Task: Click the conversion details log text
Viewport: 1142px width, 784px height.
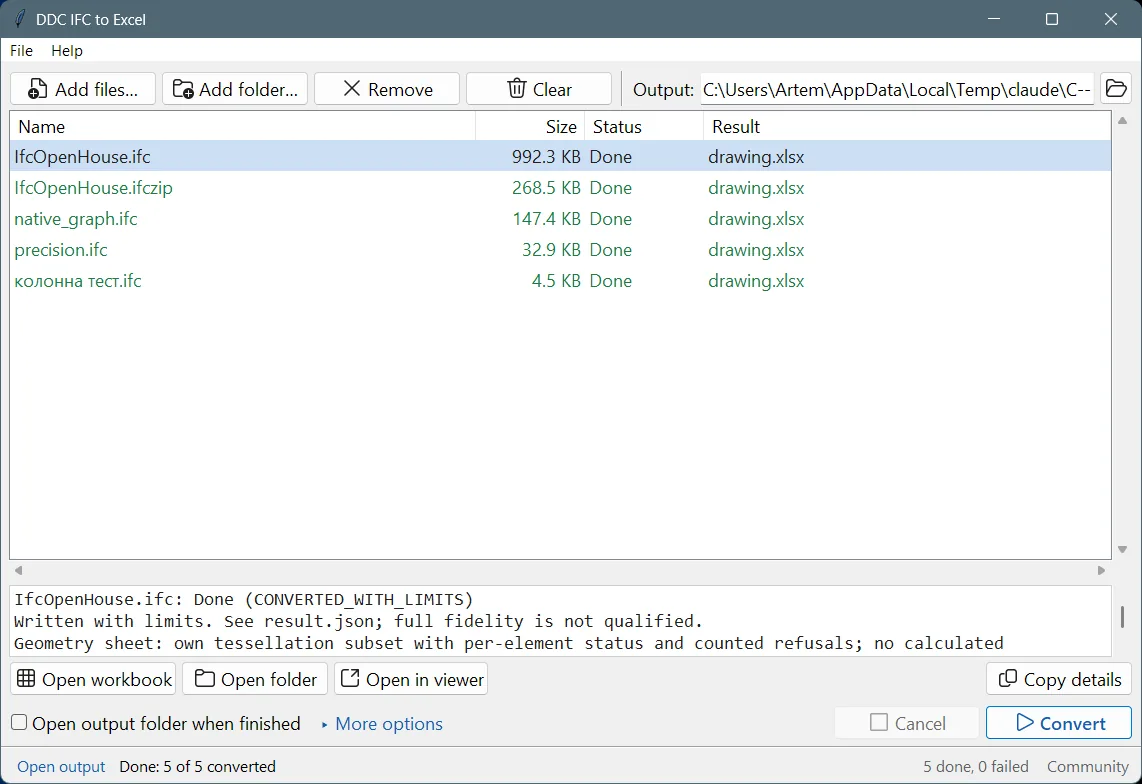Action: click(560, 621)
